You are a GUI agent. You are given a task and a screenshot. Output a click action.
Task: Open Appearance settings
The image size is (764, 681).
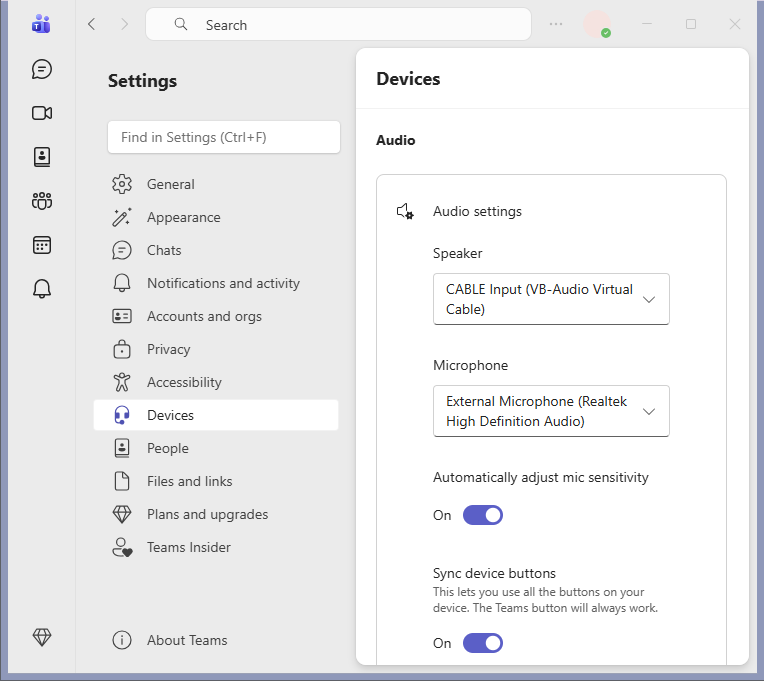click(x=216, y=217)
